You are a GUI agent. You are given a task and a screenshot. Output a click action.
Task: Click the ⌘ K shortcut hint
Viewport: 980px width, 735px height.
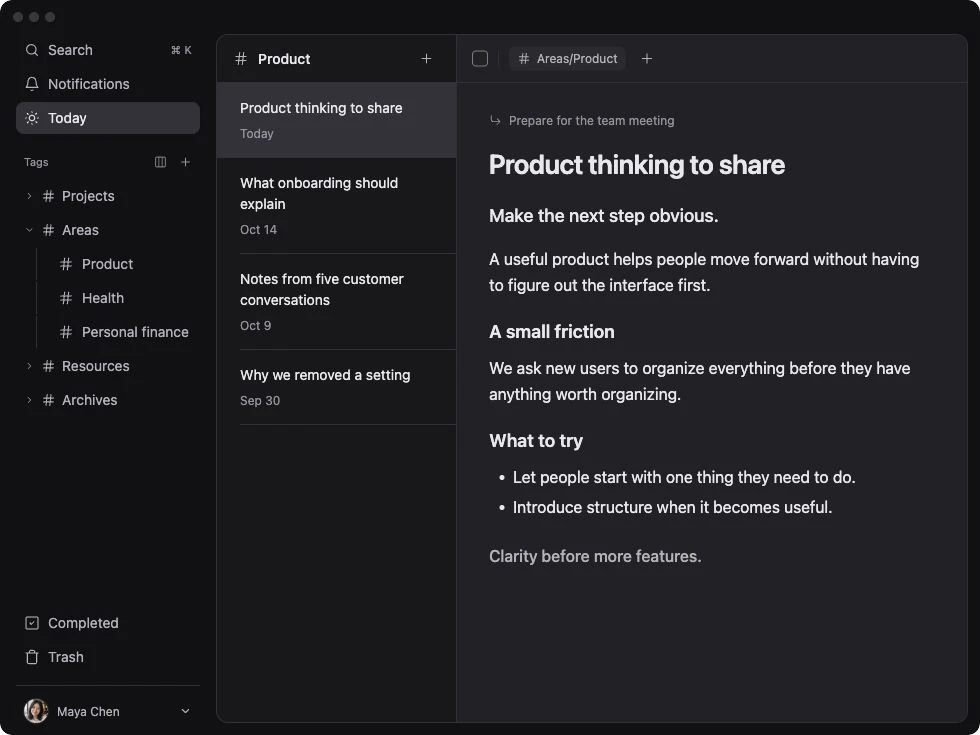(181, 50)
